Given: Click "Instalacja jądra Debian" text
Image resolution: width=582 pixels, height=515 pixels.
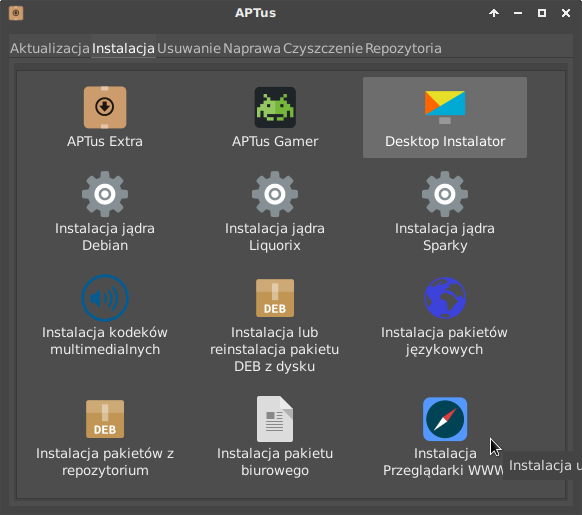Looking at the screenshot, I should [105, 237].
